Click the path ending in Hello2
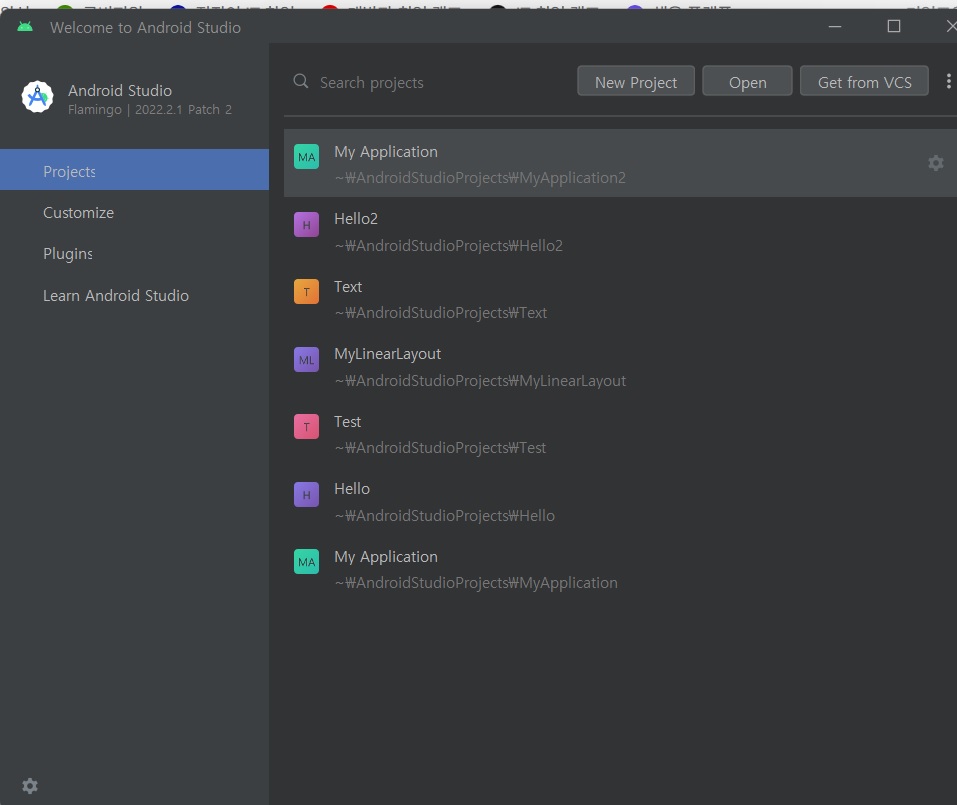 (x=449, y=245)
